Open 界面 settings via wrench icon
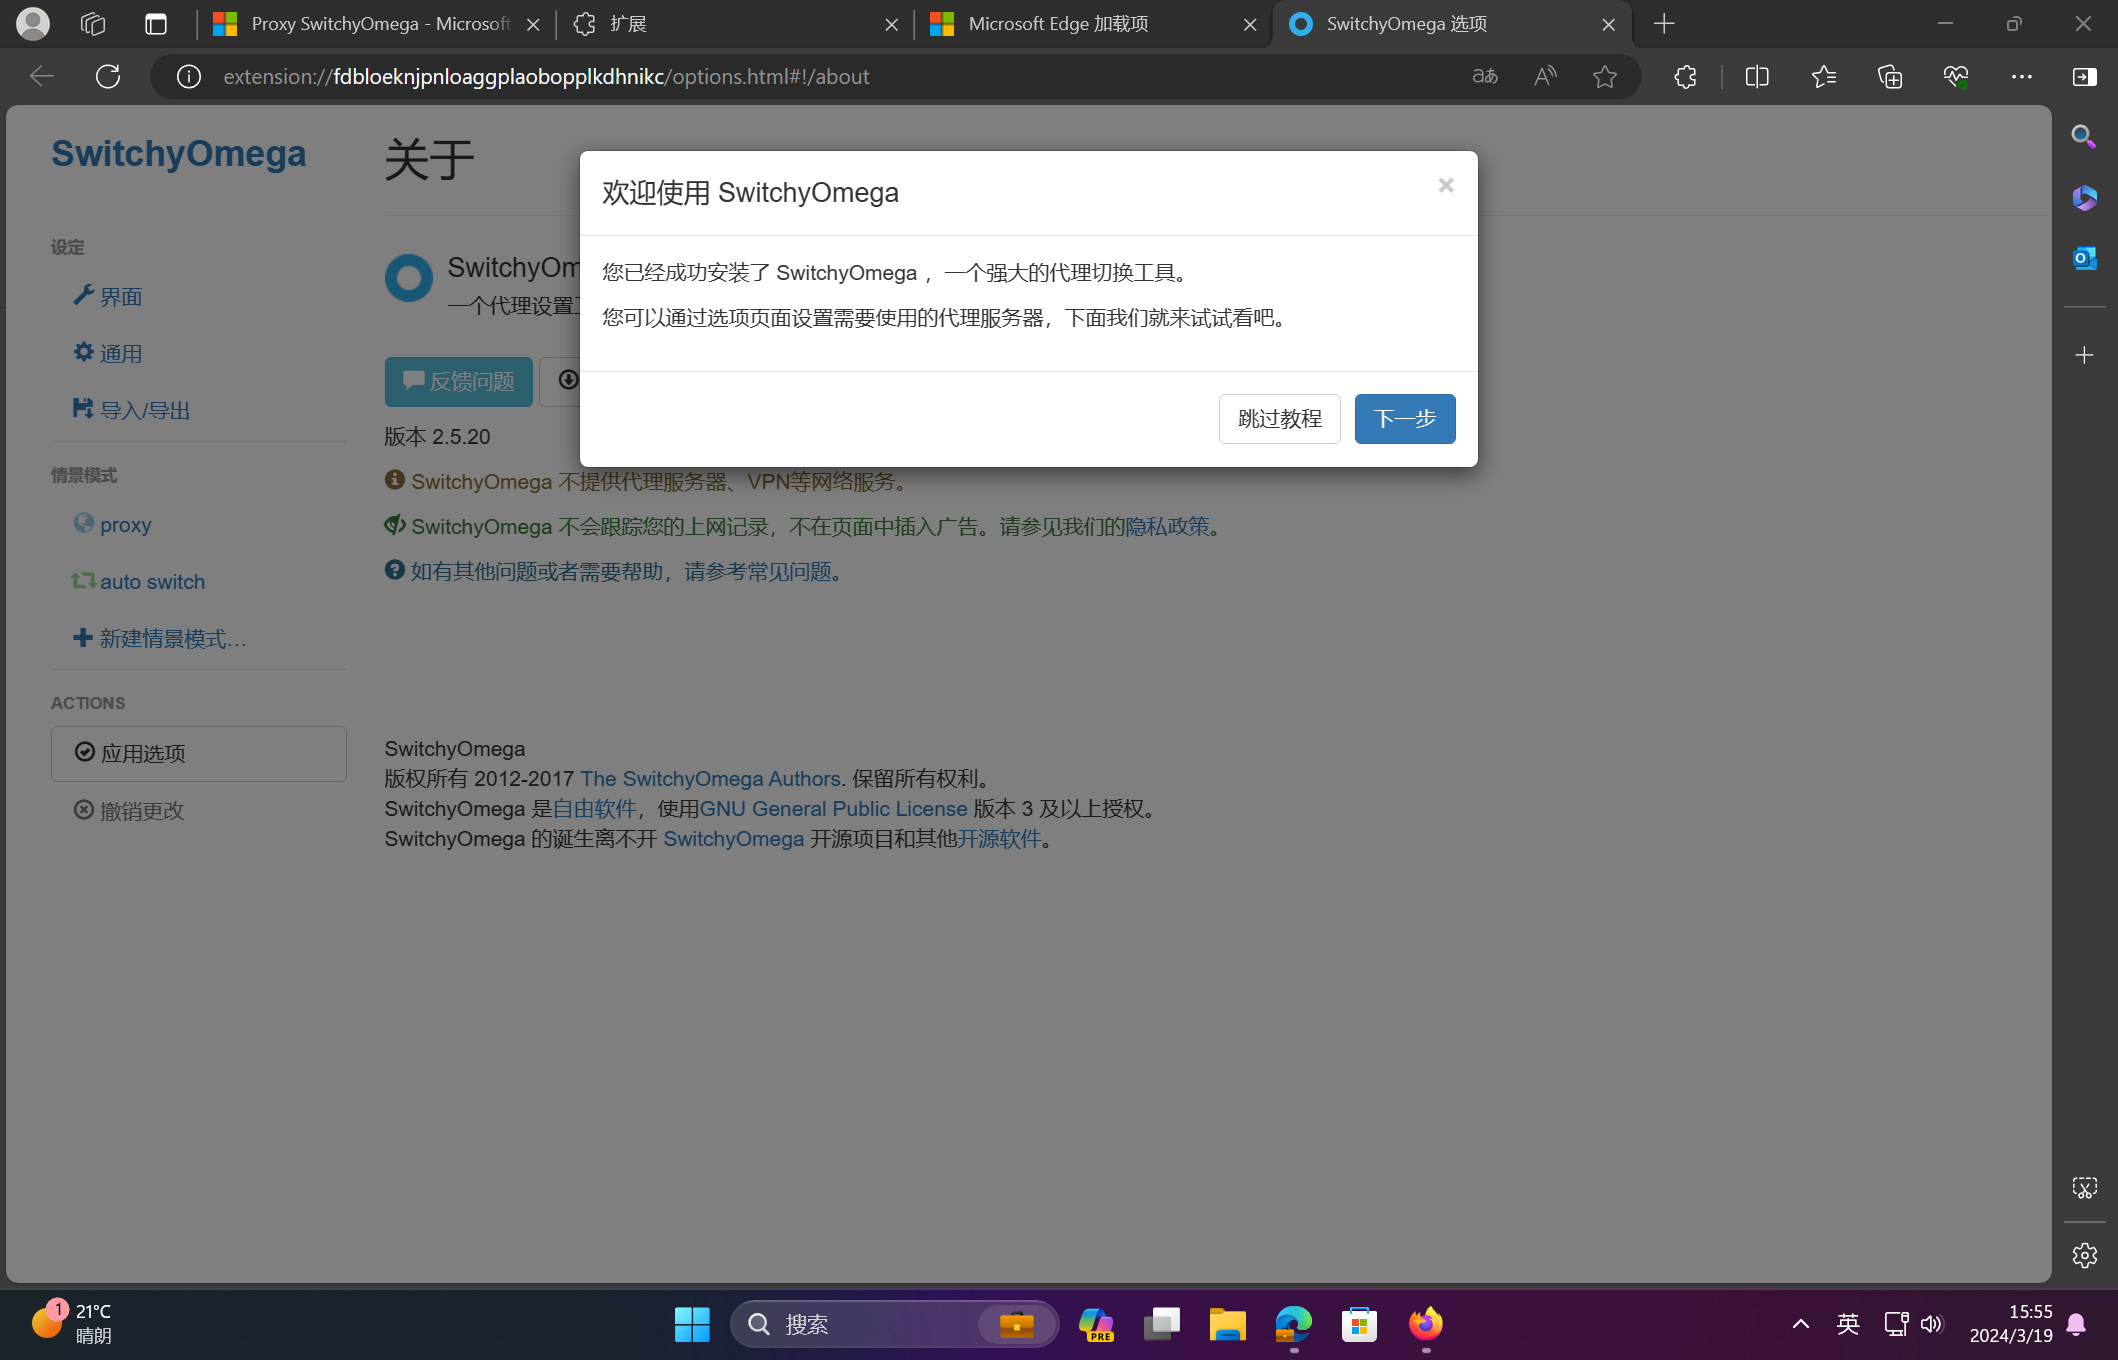Screen dimensions: 2118x1360 [x=120, y=296]
